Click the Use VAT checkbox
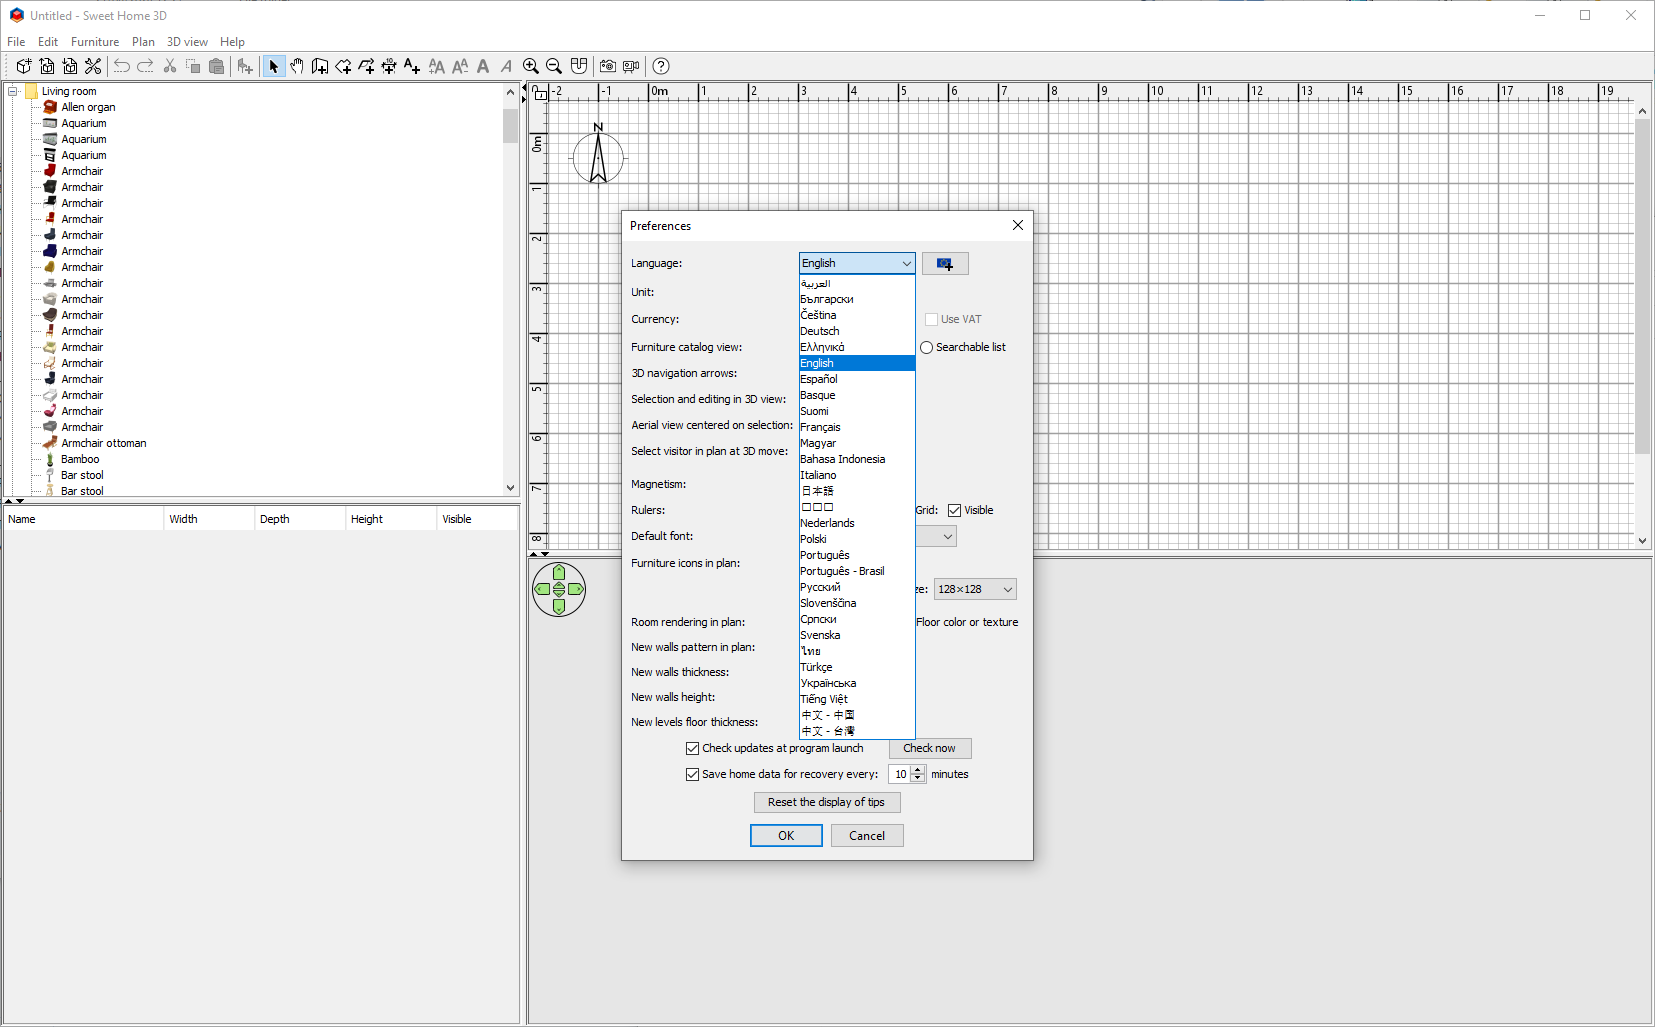 931,319
